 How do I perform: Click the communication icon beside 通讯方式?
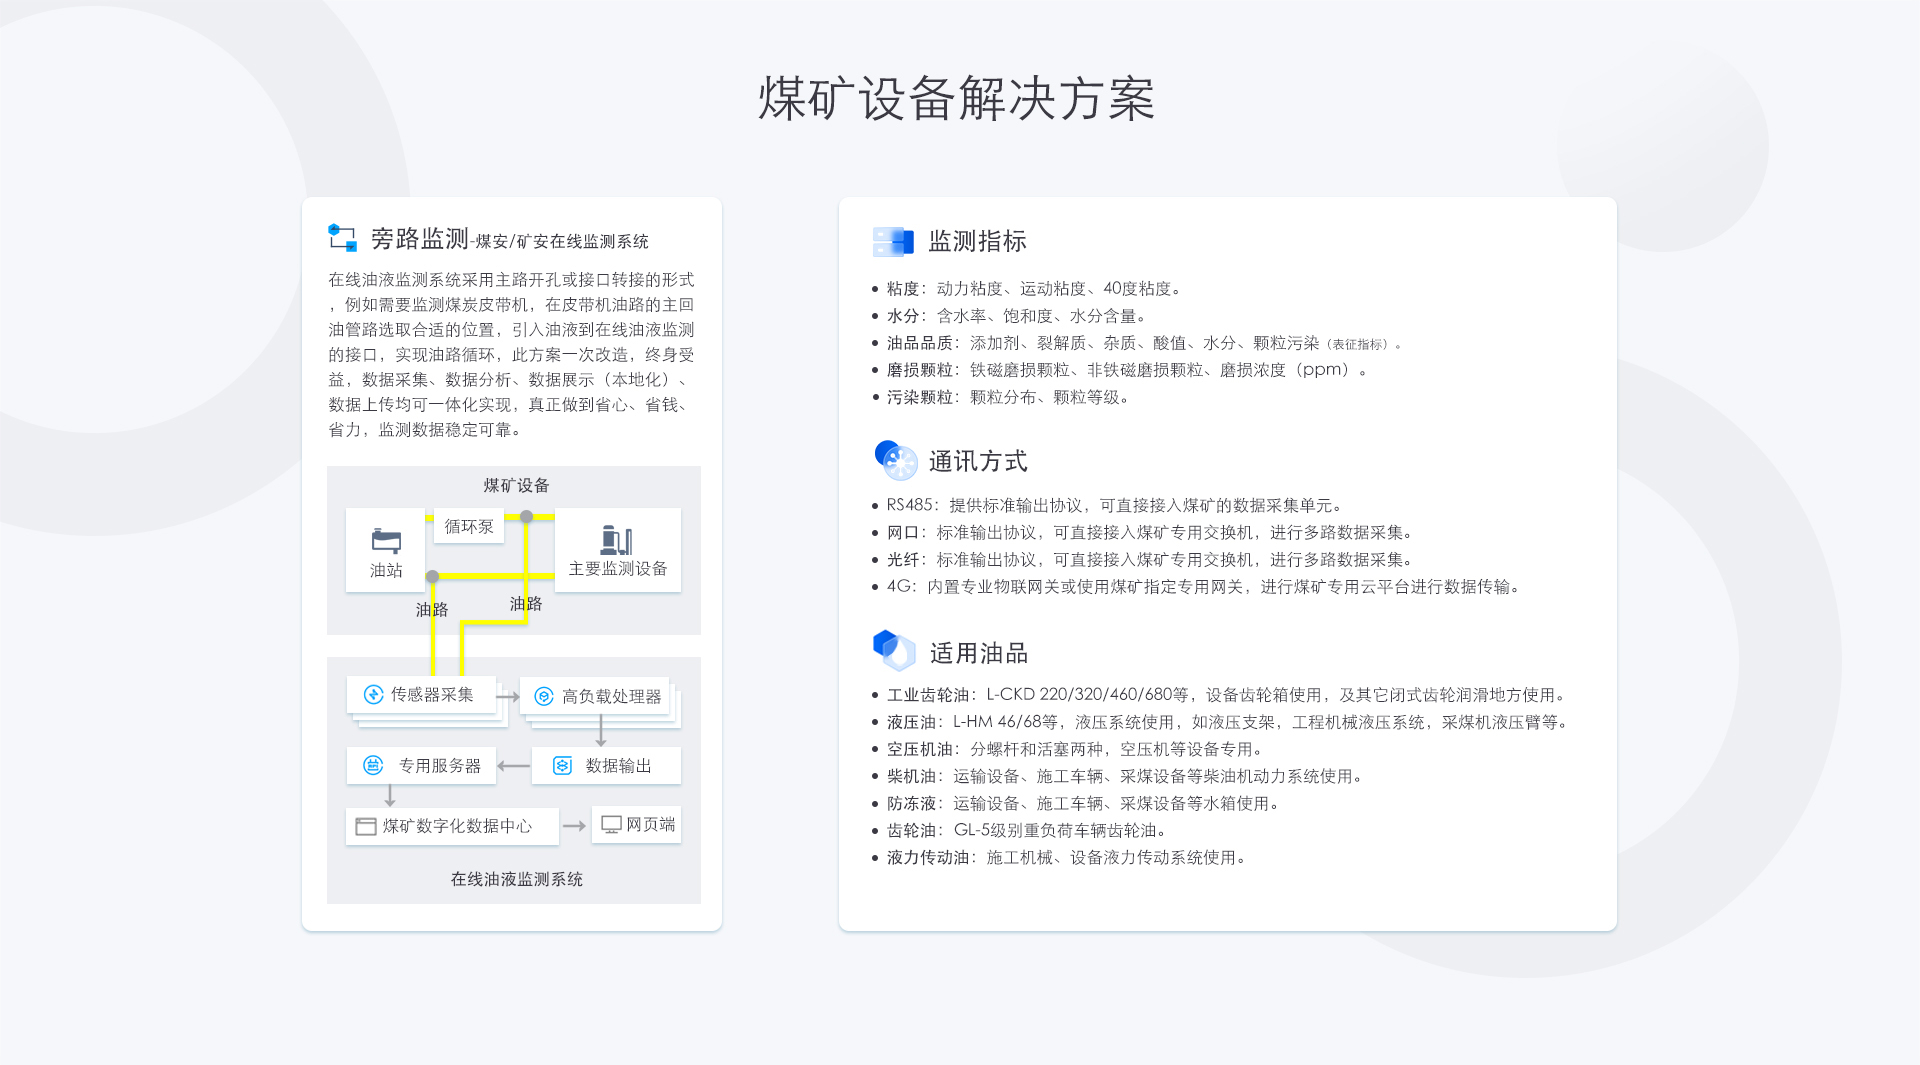(895, 461)
